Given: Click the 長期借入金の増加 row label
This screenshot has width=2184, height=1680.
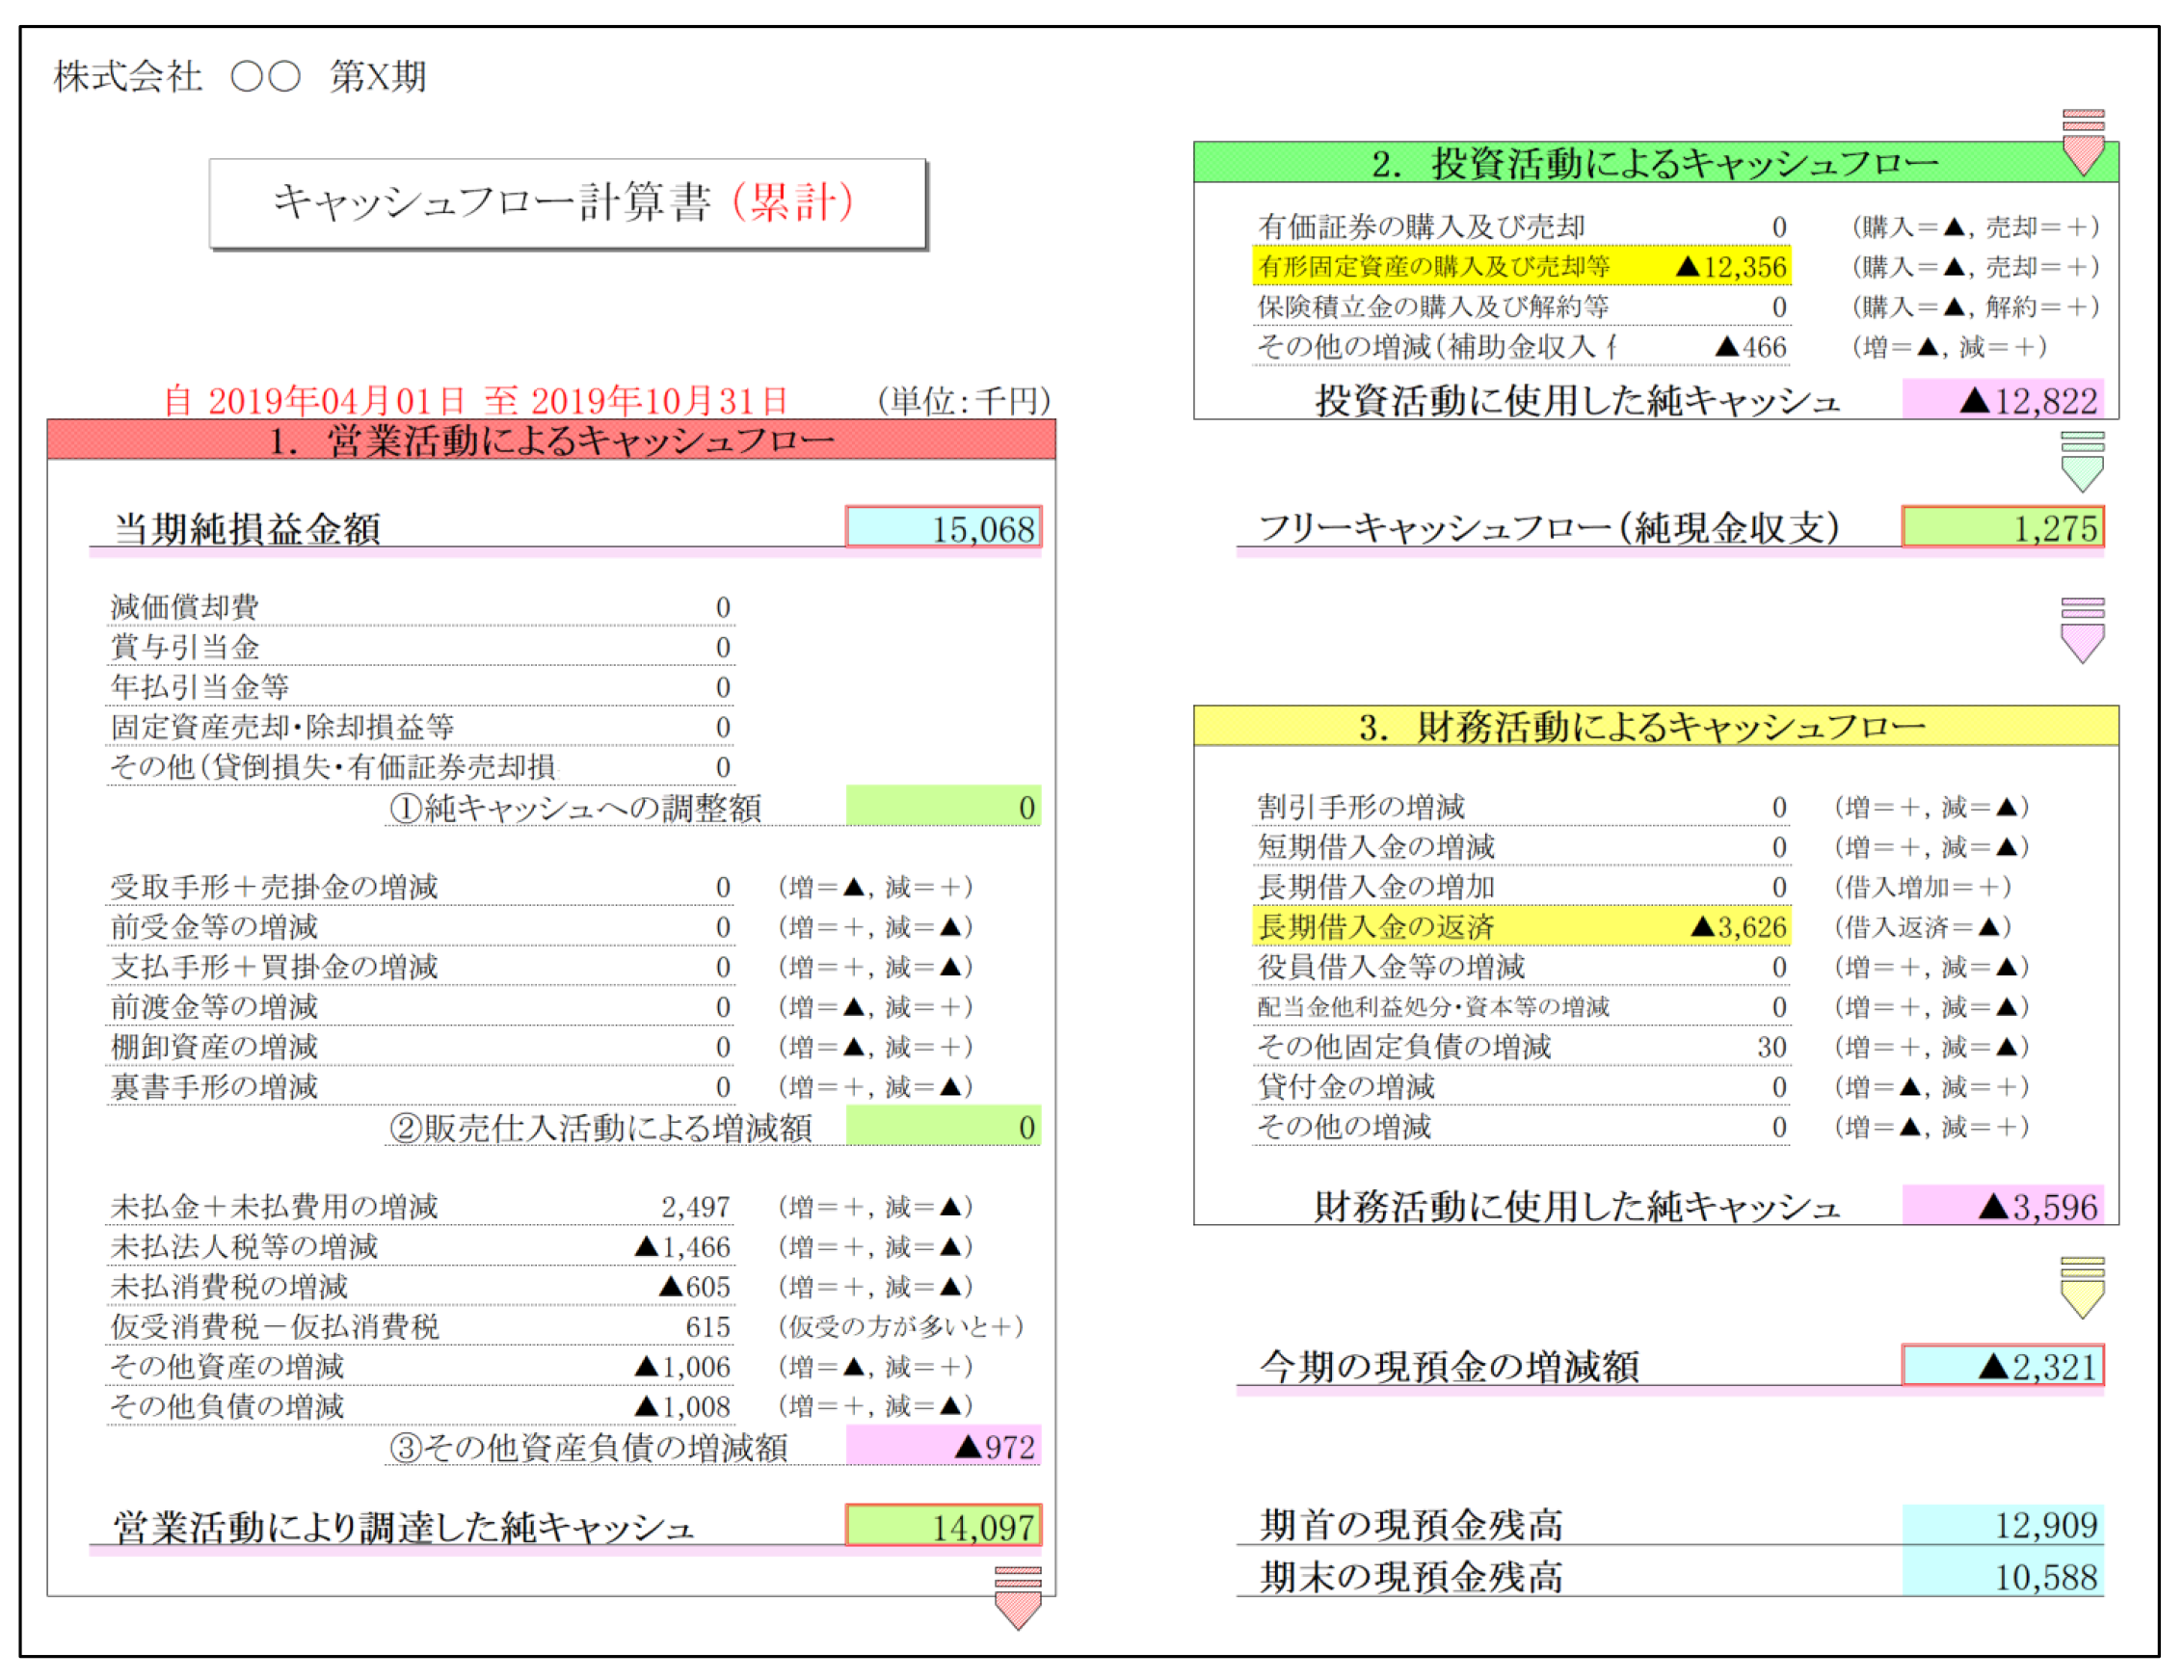Looking at the screenshot, I should (x=1376, y=887).
